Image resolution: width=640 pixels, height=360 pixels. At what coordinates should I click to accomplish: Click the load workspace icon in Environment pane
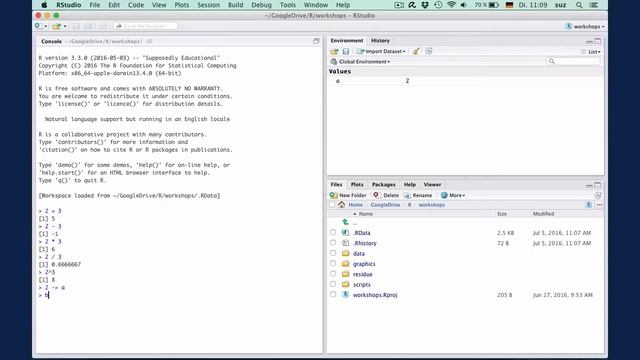click(x=334, y=51)
